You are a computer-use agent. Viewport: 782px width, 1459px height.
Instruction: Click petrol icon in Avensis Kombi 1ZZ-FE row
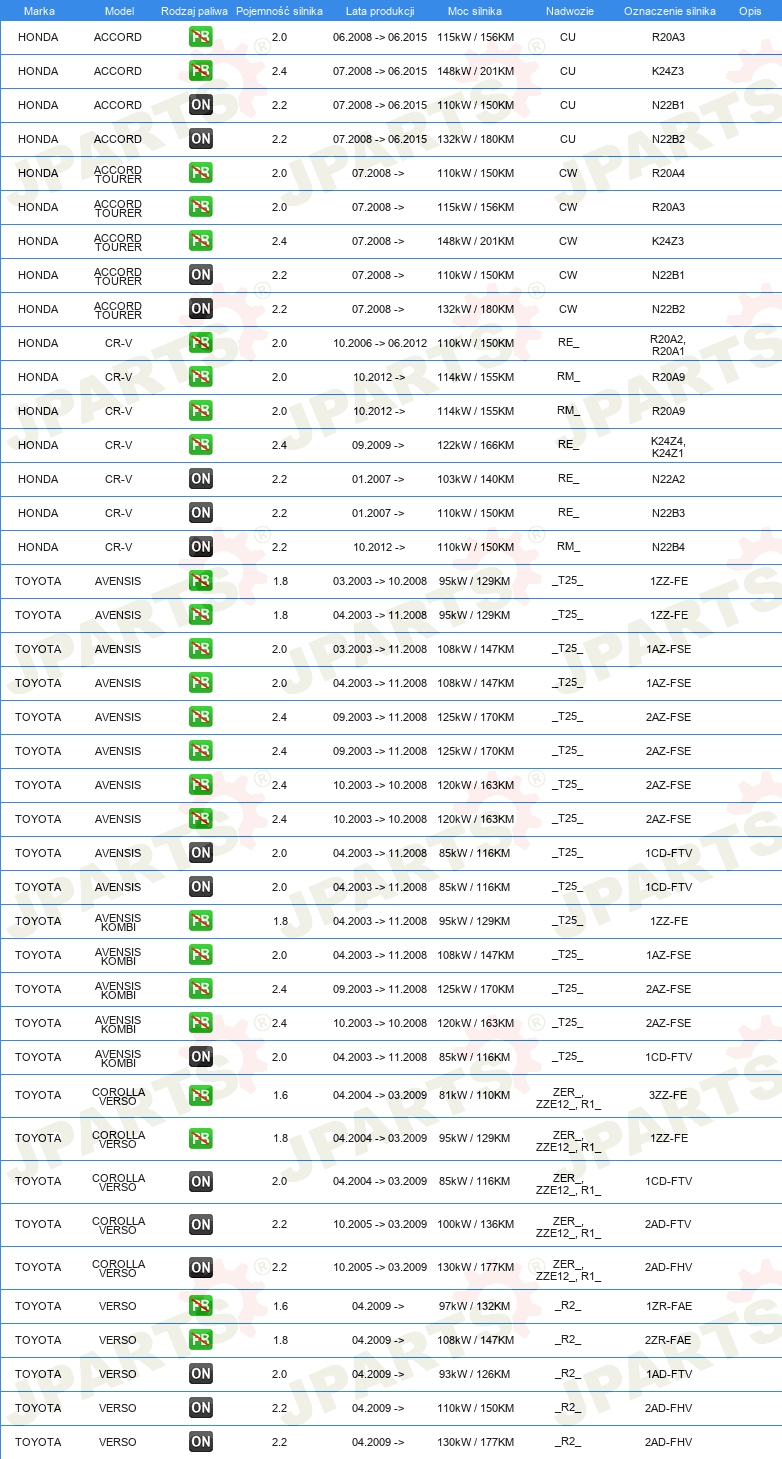point(201,921)
